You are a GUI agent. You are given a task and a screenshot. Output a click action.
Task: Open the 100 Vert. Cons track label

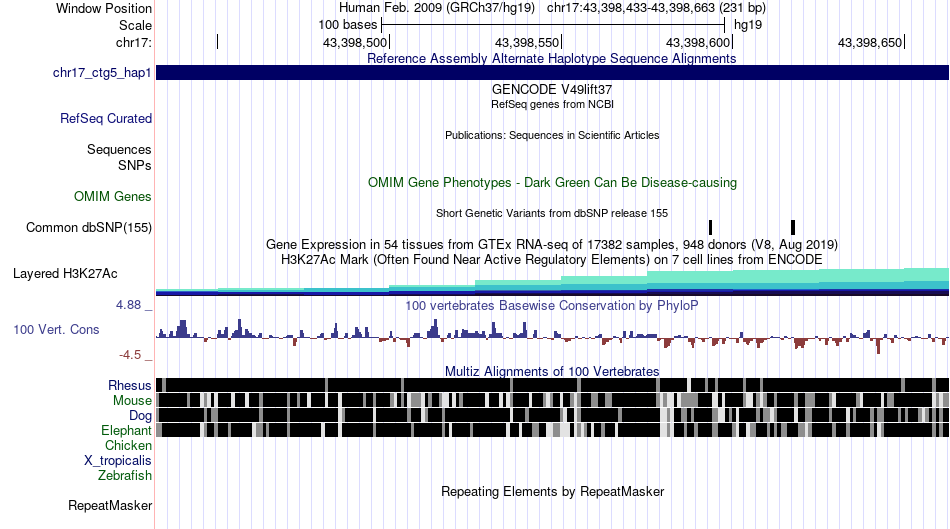56,330
